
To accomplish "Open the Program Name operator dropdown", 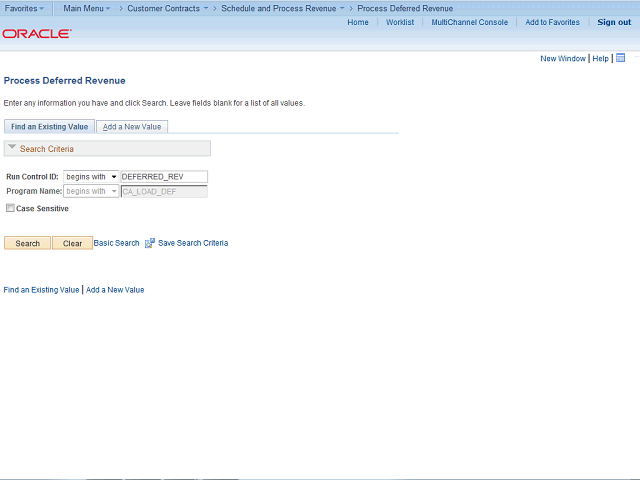I will [x=91, y=191].
